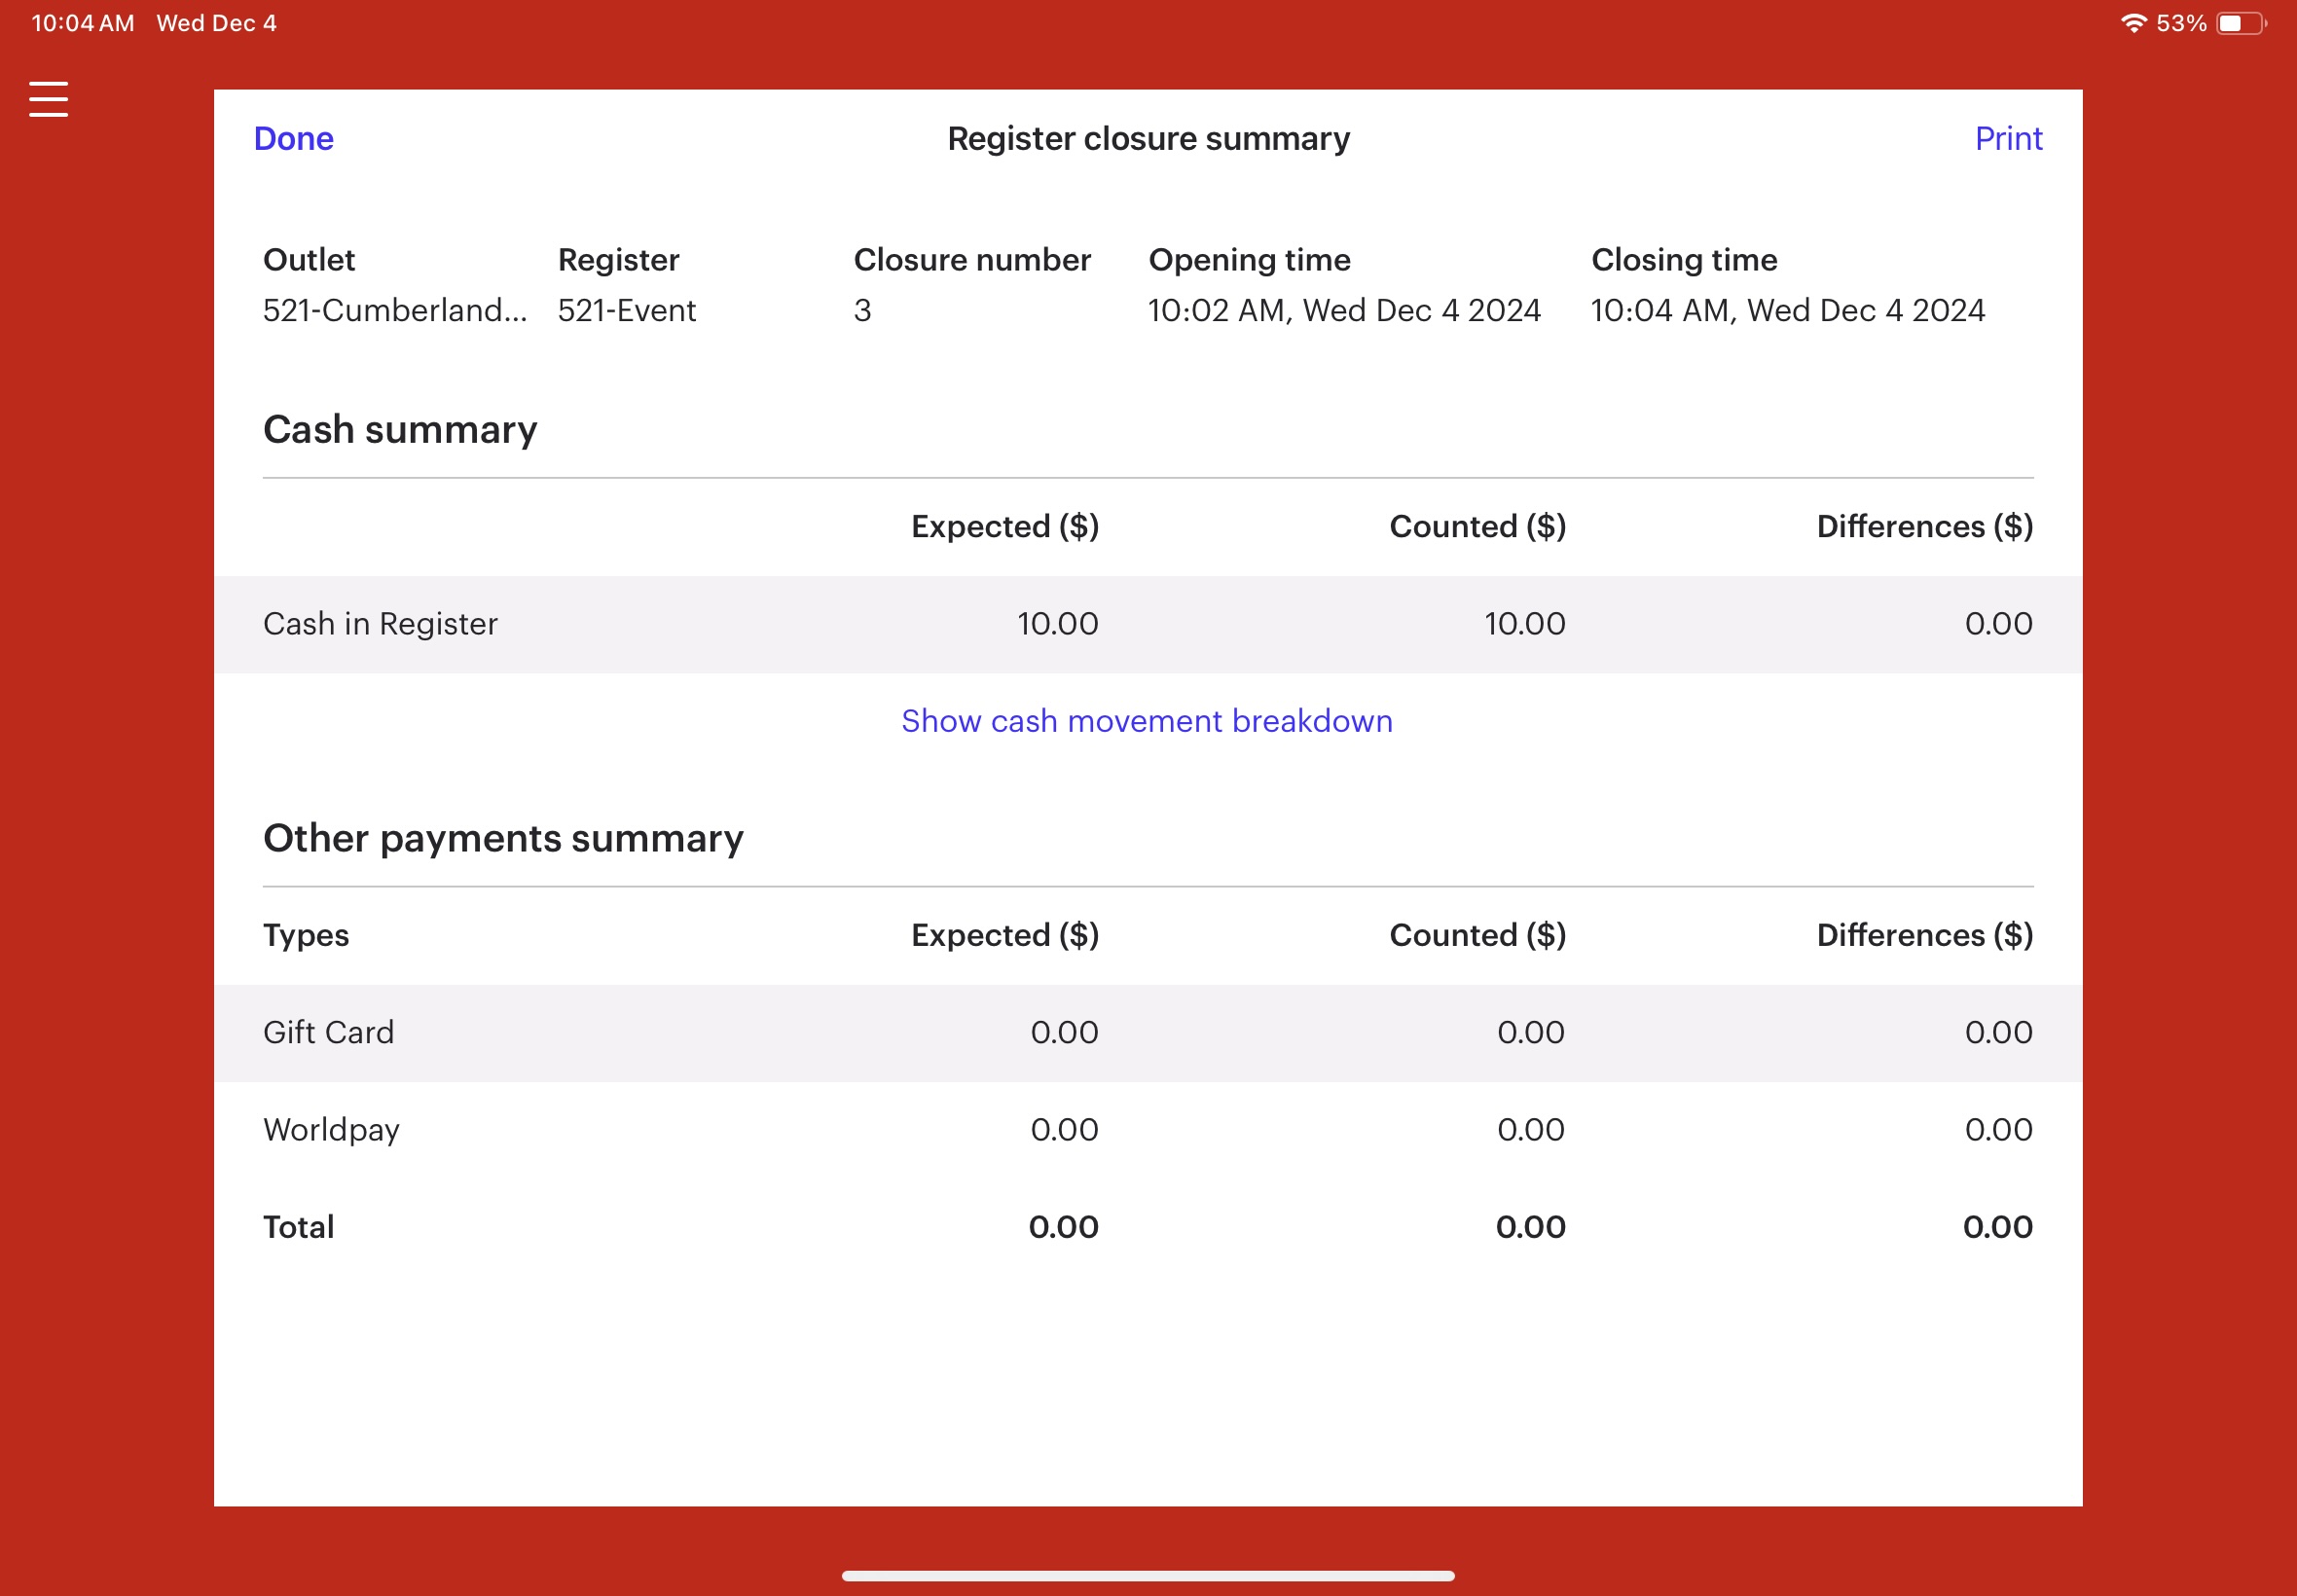Tap the Worldpay row label
2297x1596 pixels.
pyautogui.click(x=331, y=1130)
